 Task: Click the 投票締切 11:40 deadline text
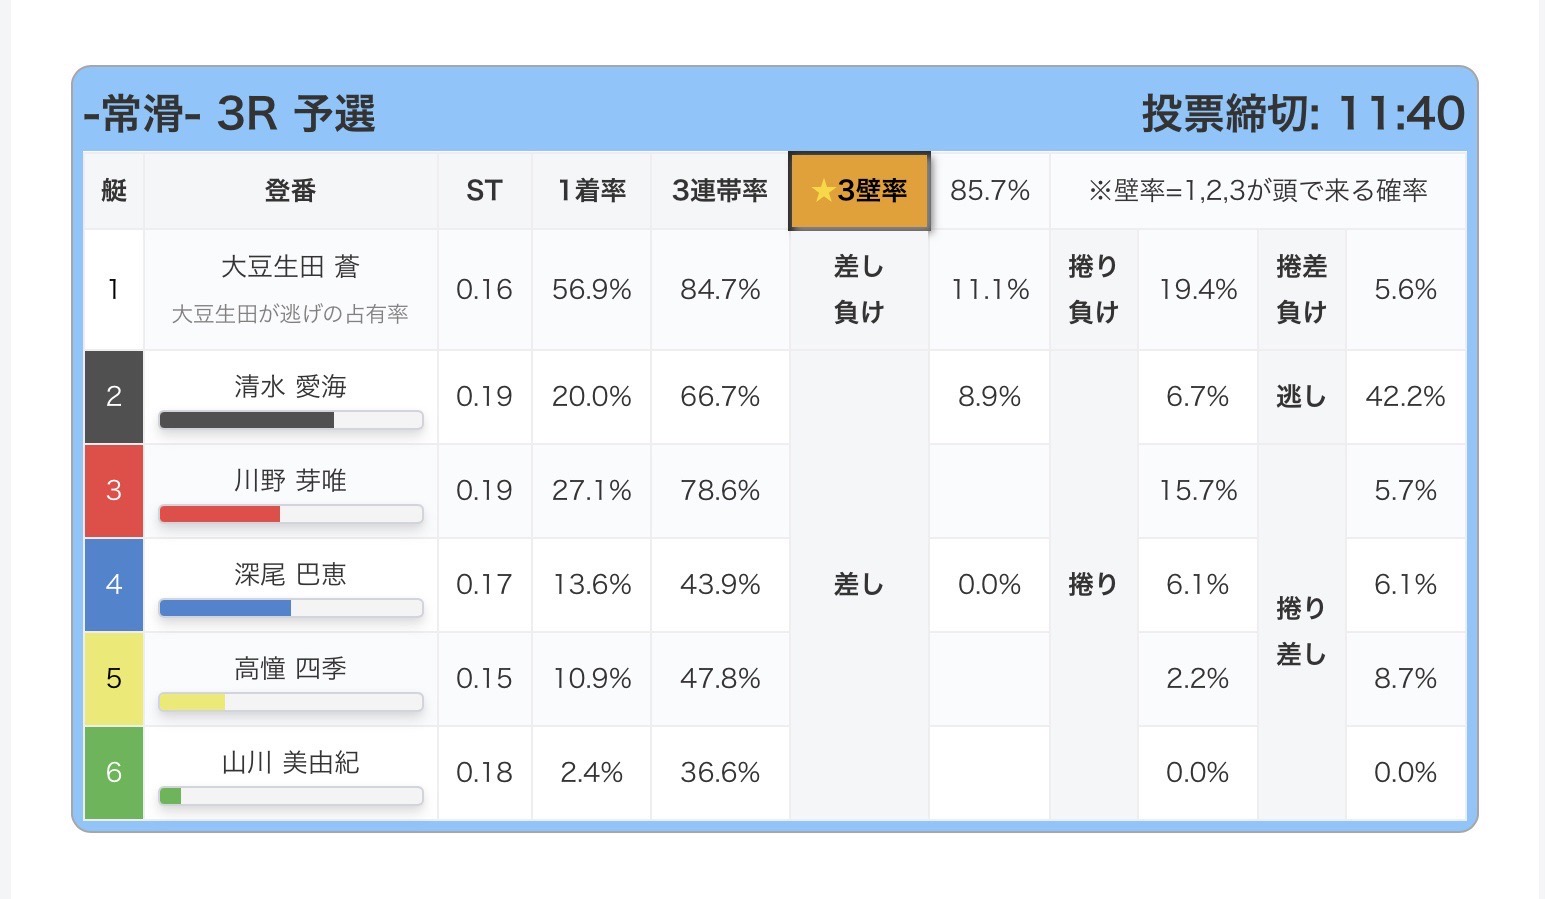pyautogui.click(x=1303, y=114)
